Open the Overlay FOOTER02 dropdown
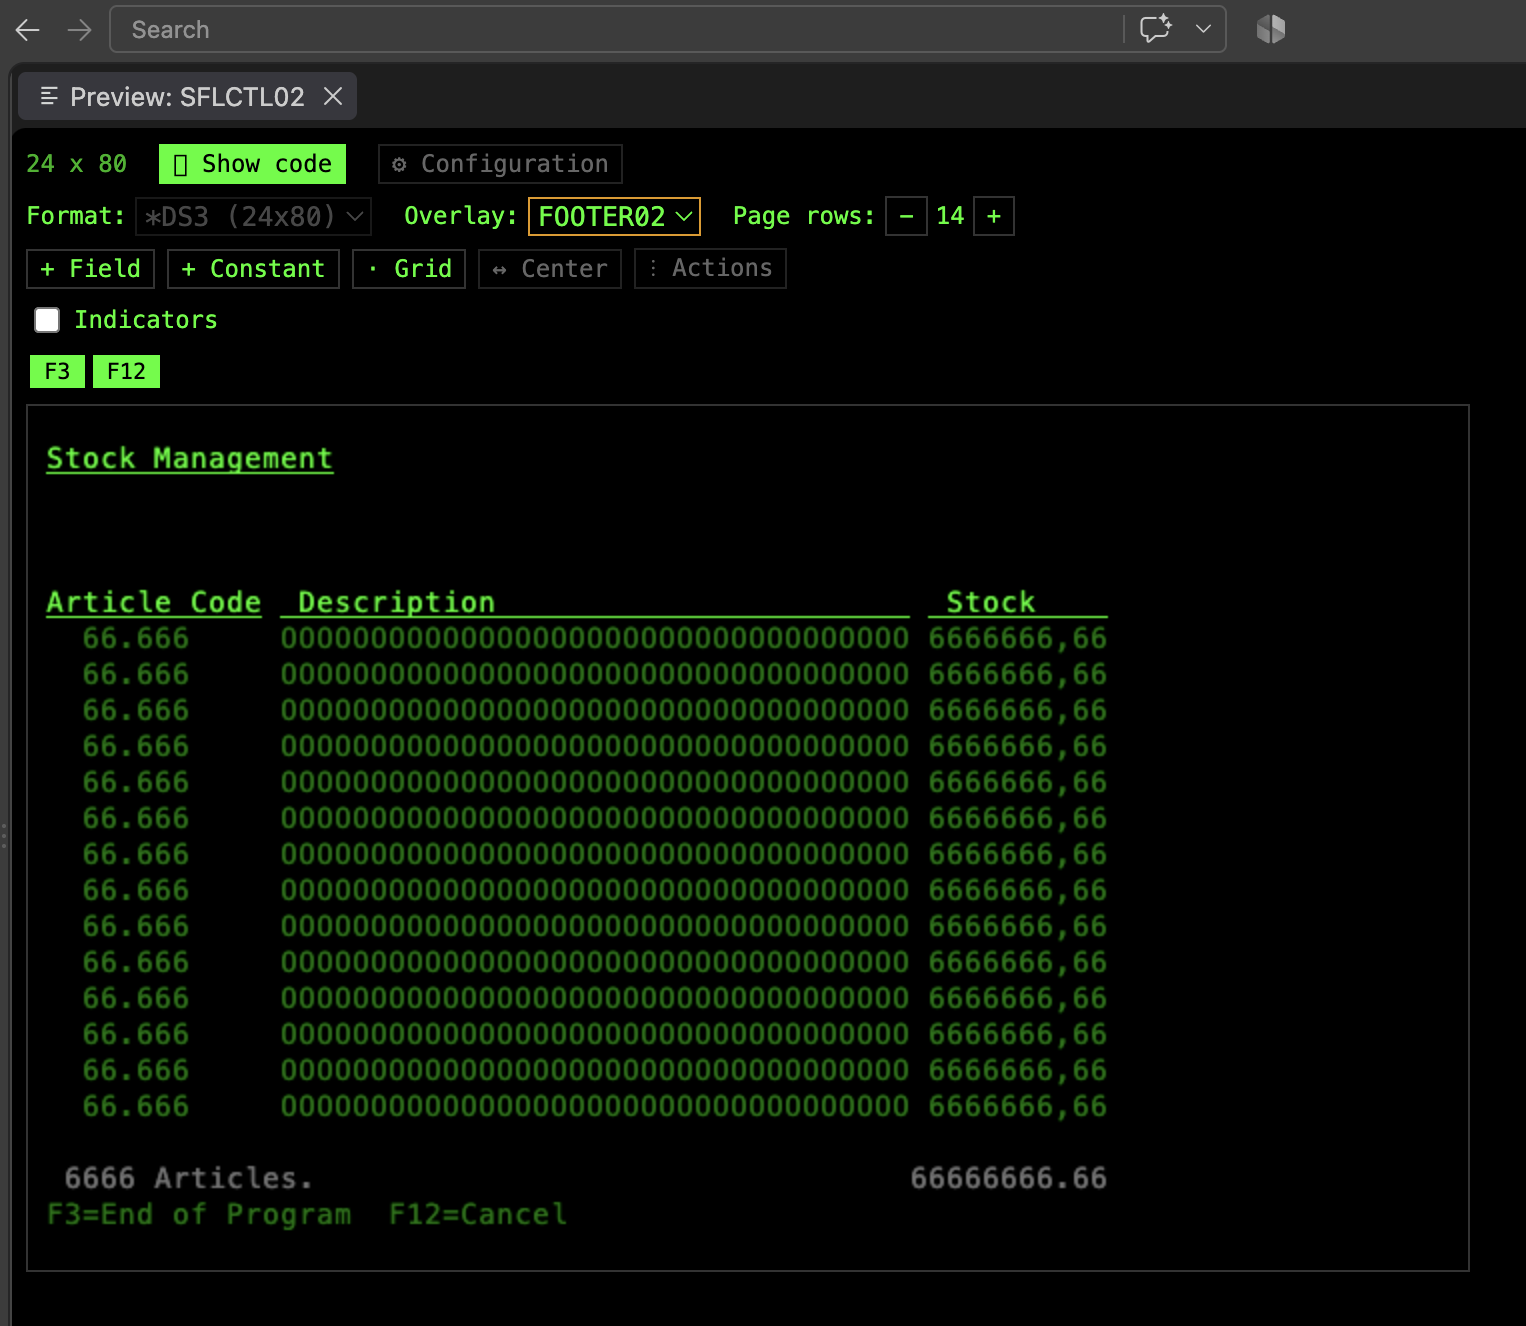The image size is (1526, 1326). pyautogui.click(x=614, y=216)
